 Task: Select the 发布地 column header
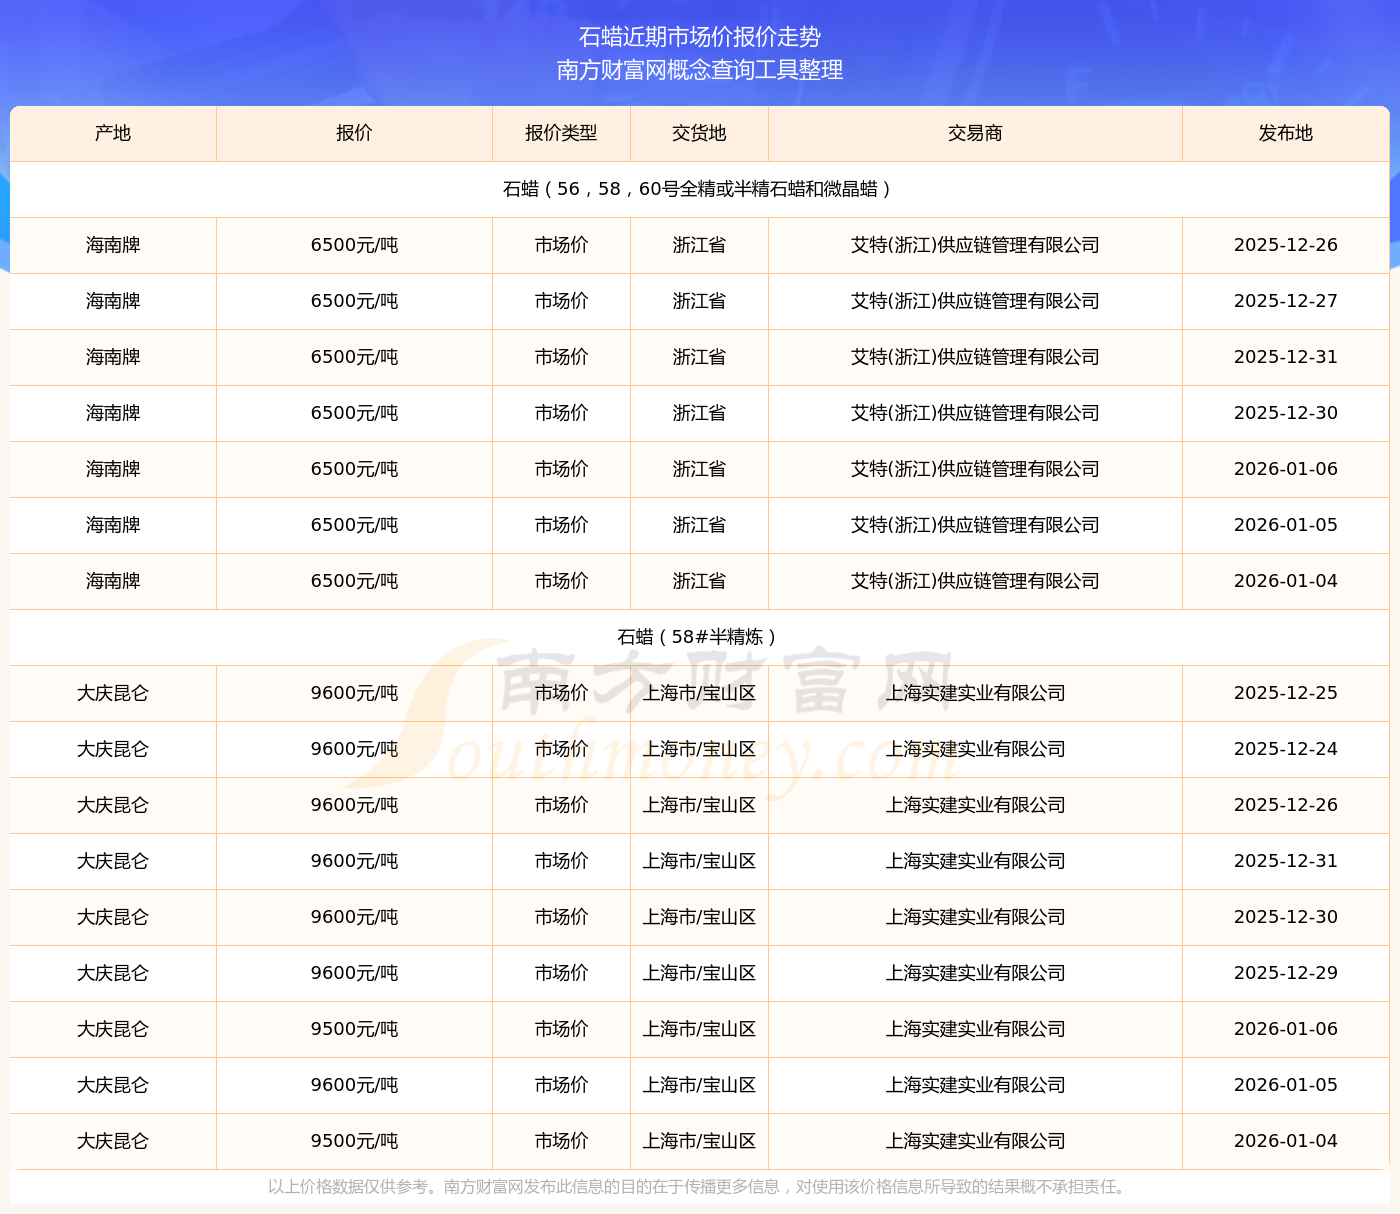tap(1285, 133)
